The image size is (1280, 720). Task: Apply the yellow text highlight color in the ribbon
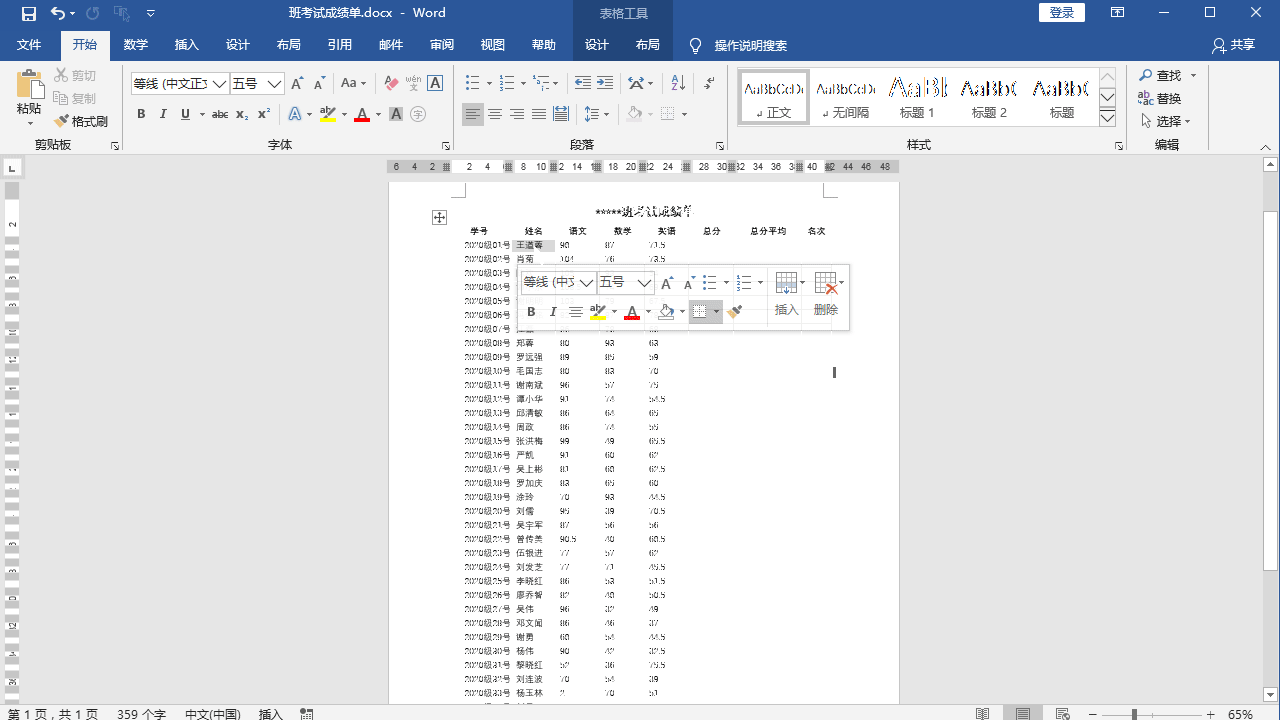pyautogui.click(x=328, y=115)
